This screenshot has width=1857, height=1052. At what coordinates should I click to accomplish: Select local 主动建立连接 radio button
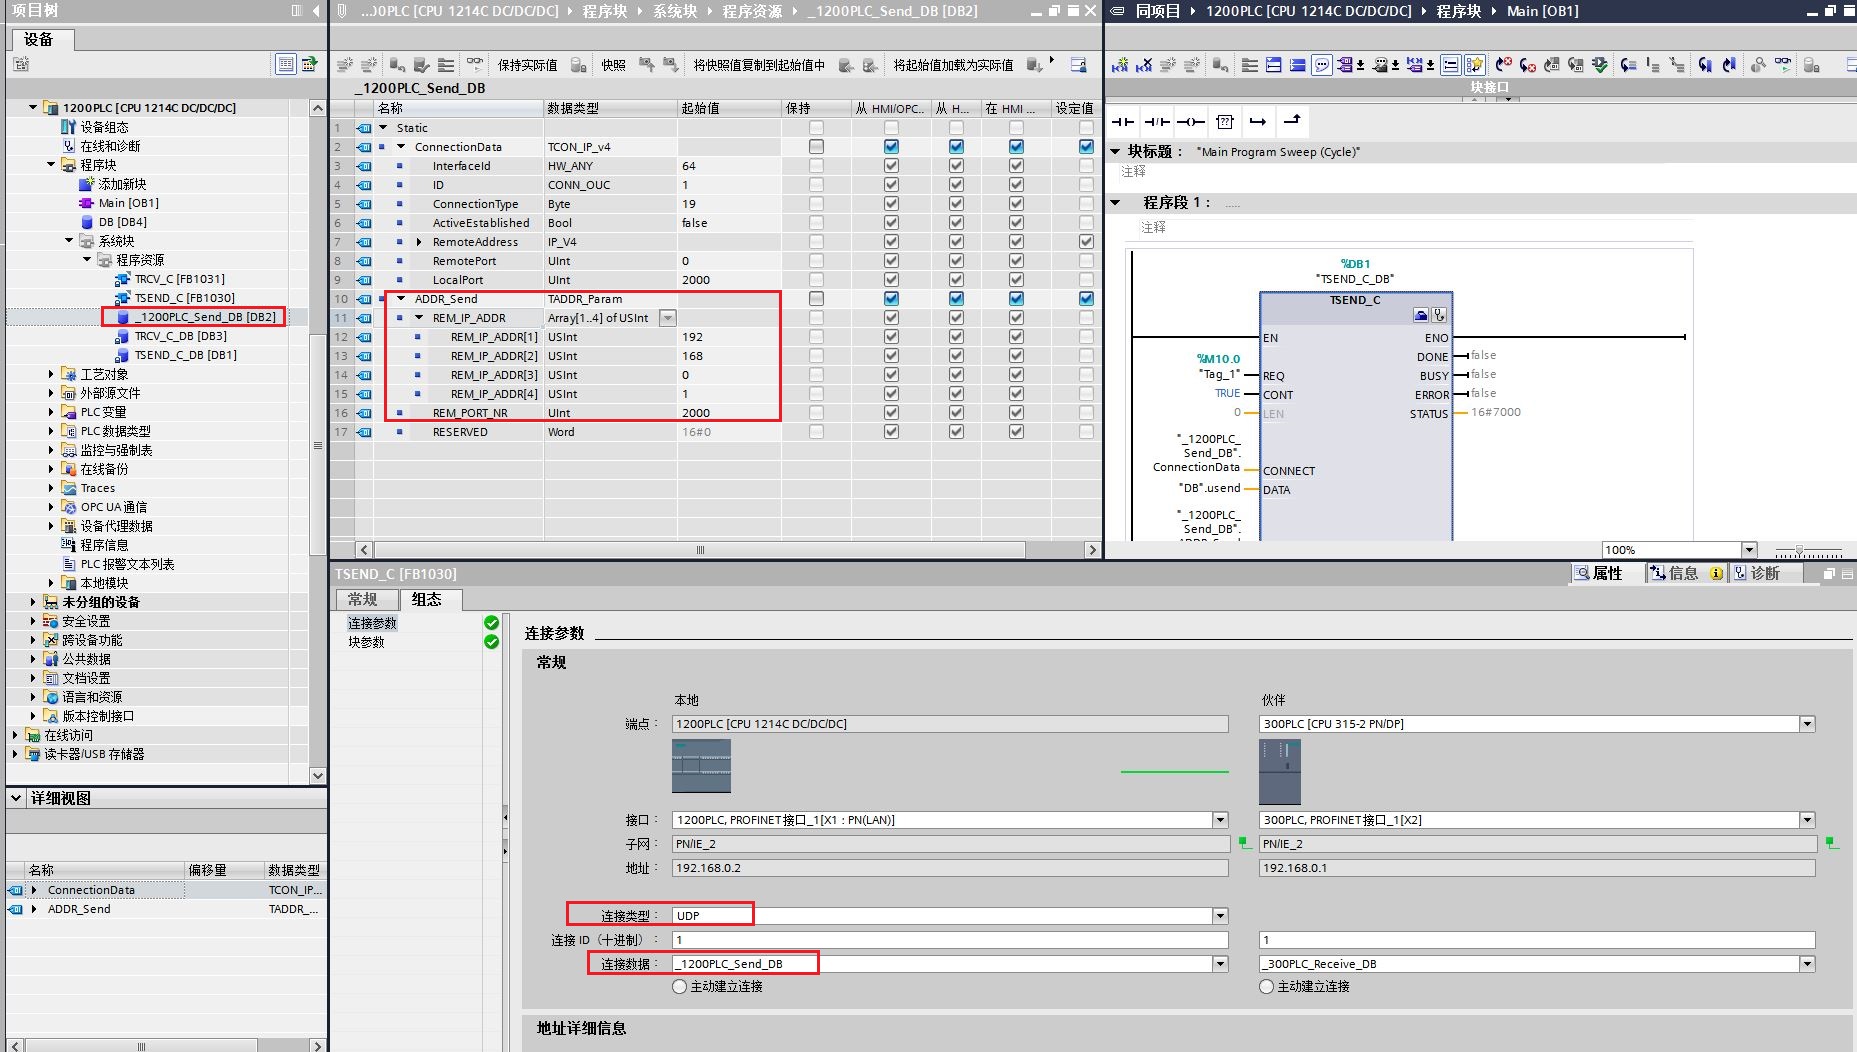click(x=680, y=987)
